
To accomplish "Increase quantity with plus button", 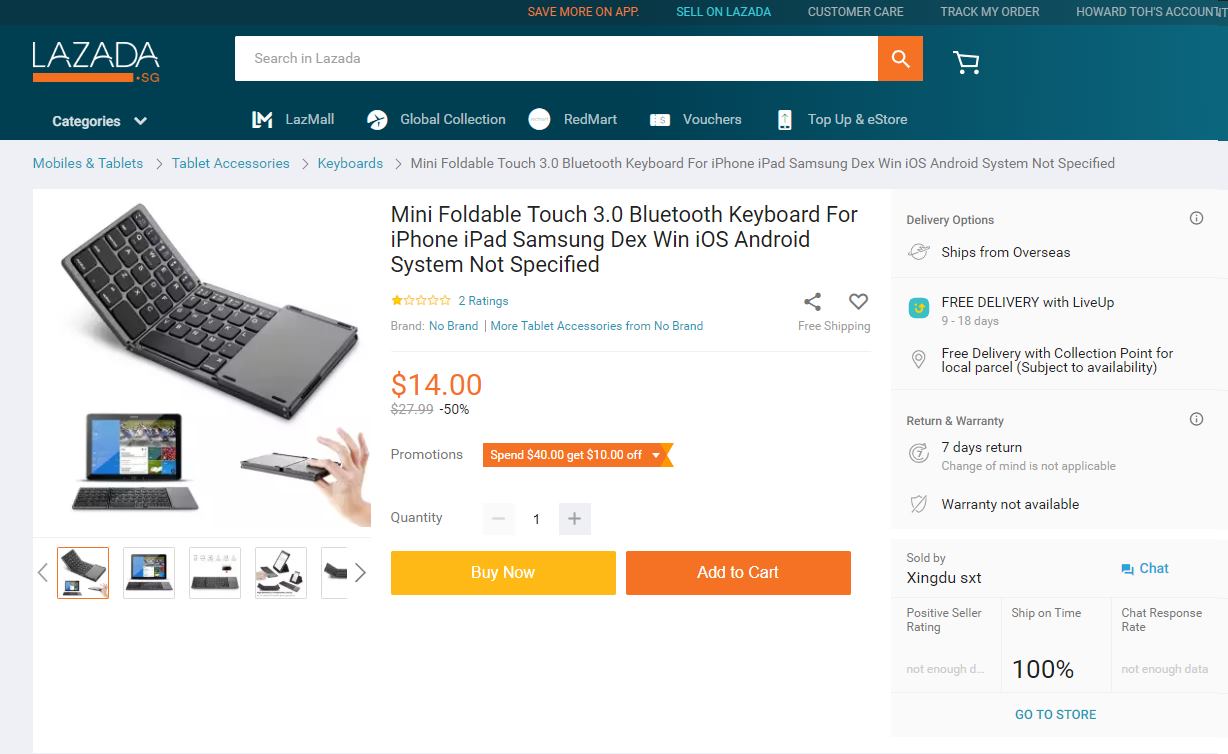I will (x=574, y=518).
